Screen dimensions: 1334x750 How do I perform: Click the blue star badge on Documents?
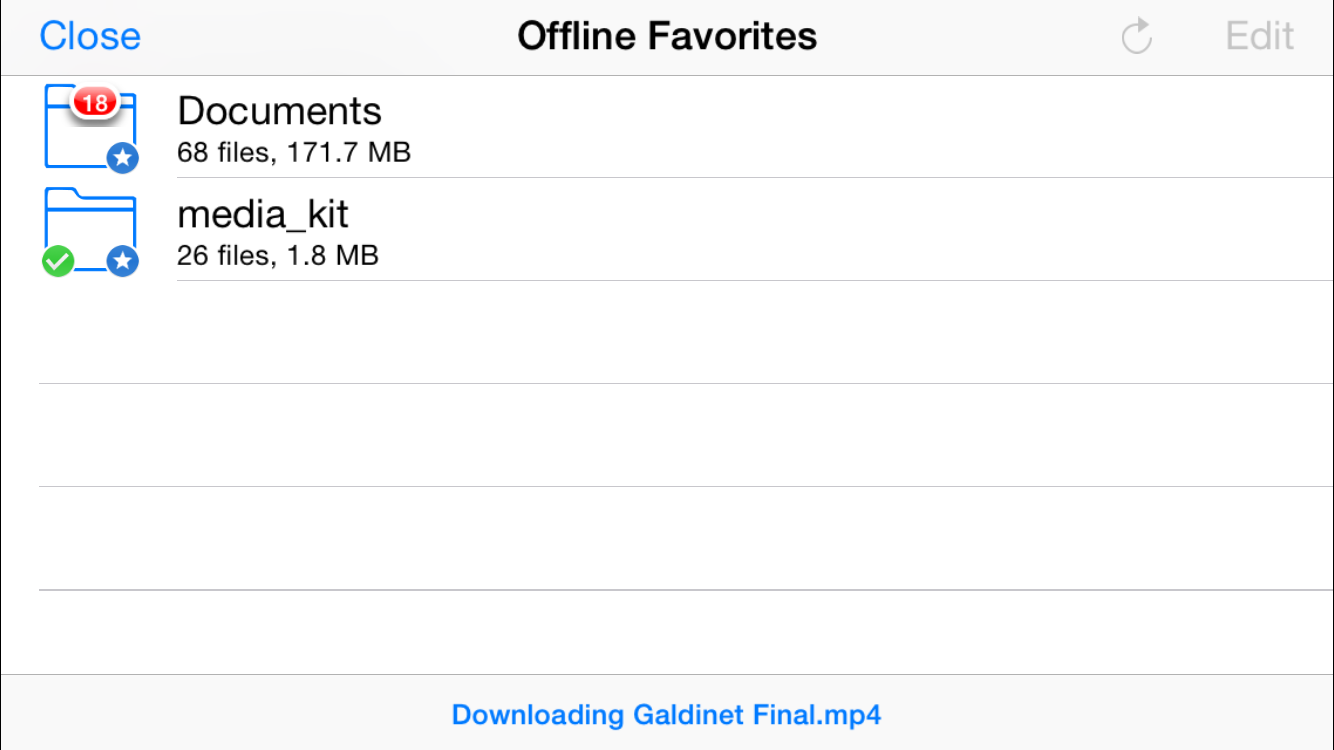pyautogui.click(x=122, y=157)
